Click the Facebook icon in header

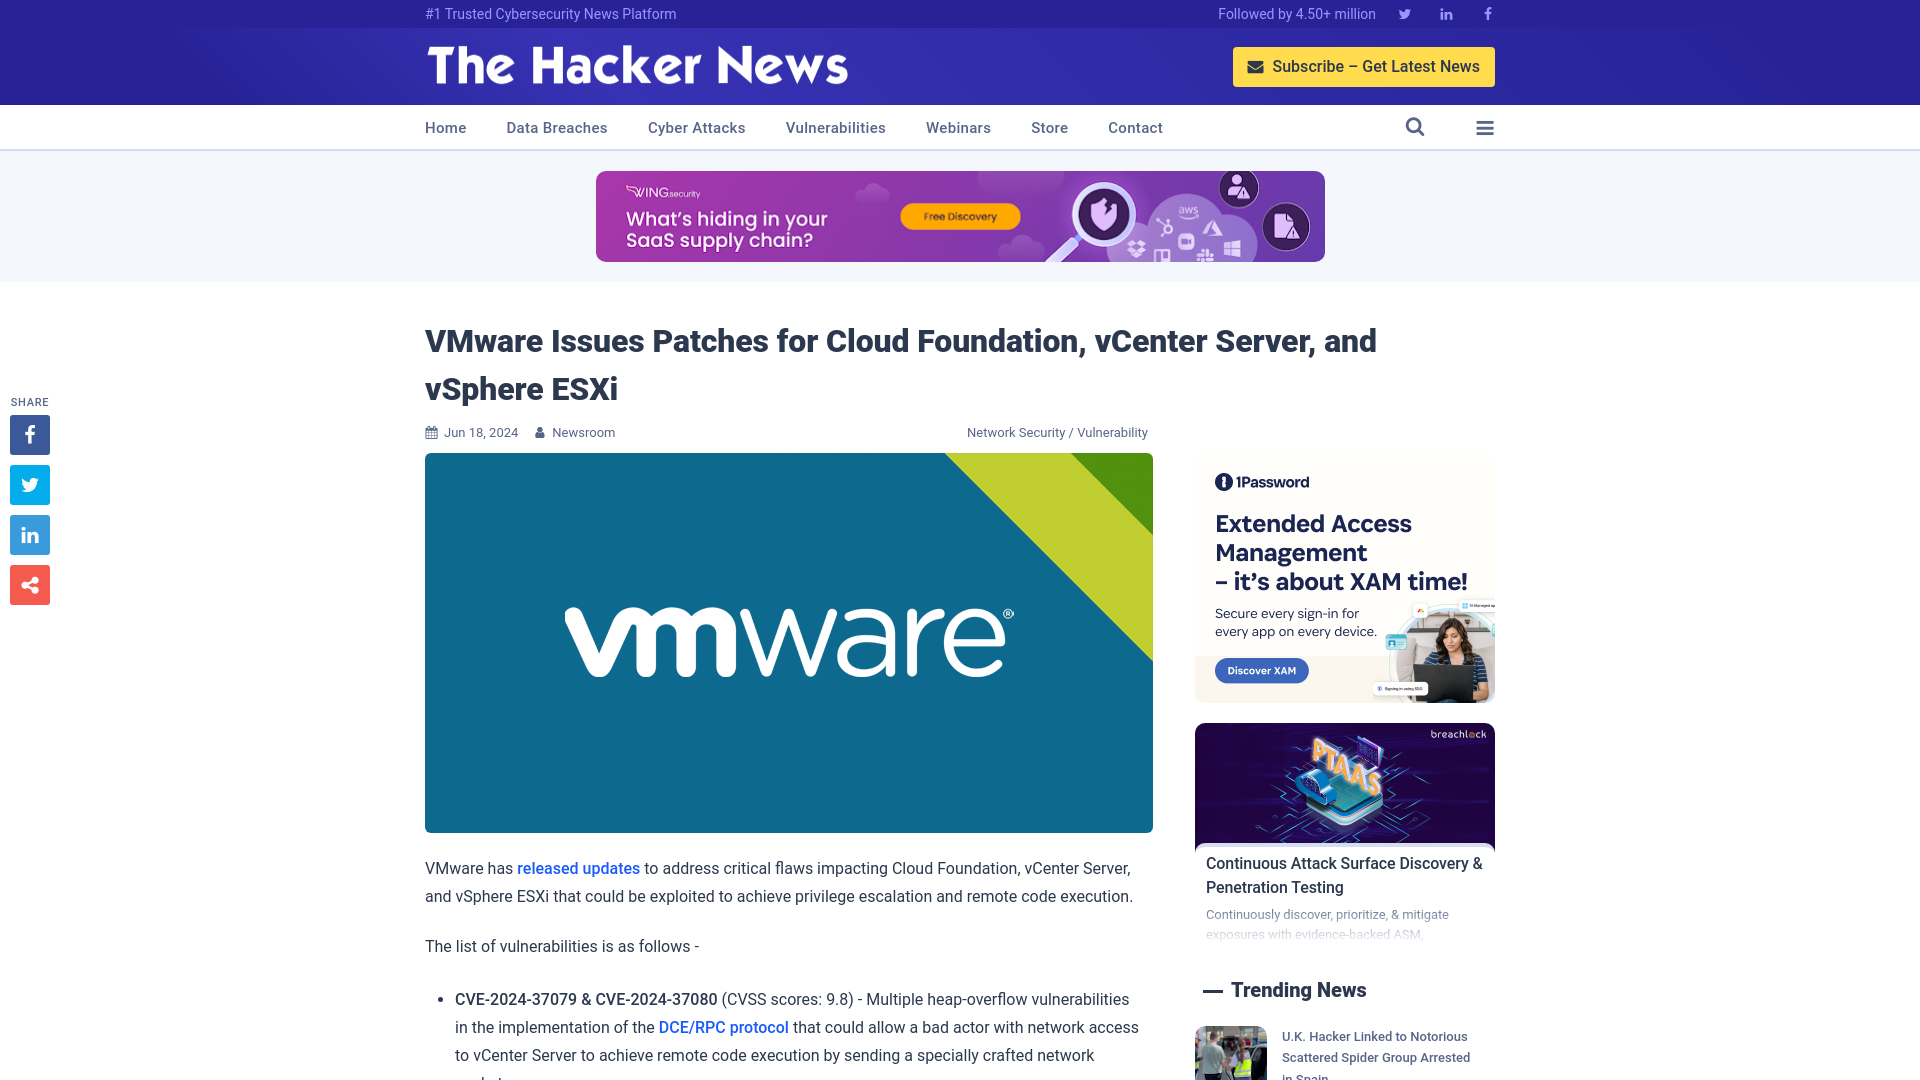pyautogui.click(x=1487, y=13)
